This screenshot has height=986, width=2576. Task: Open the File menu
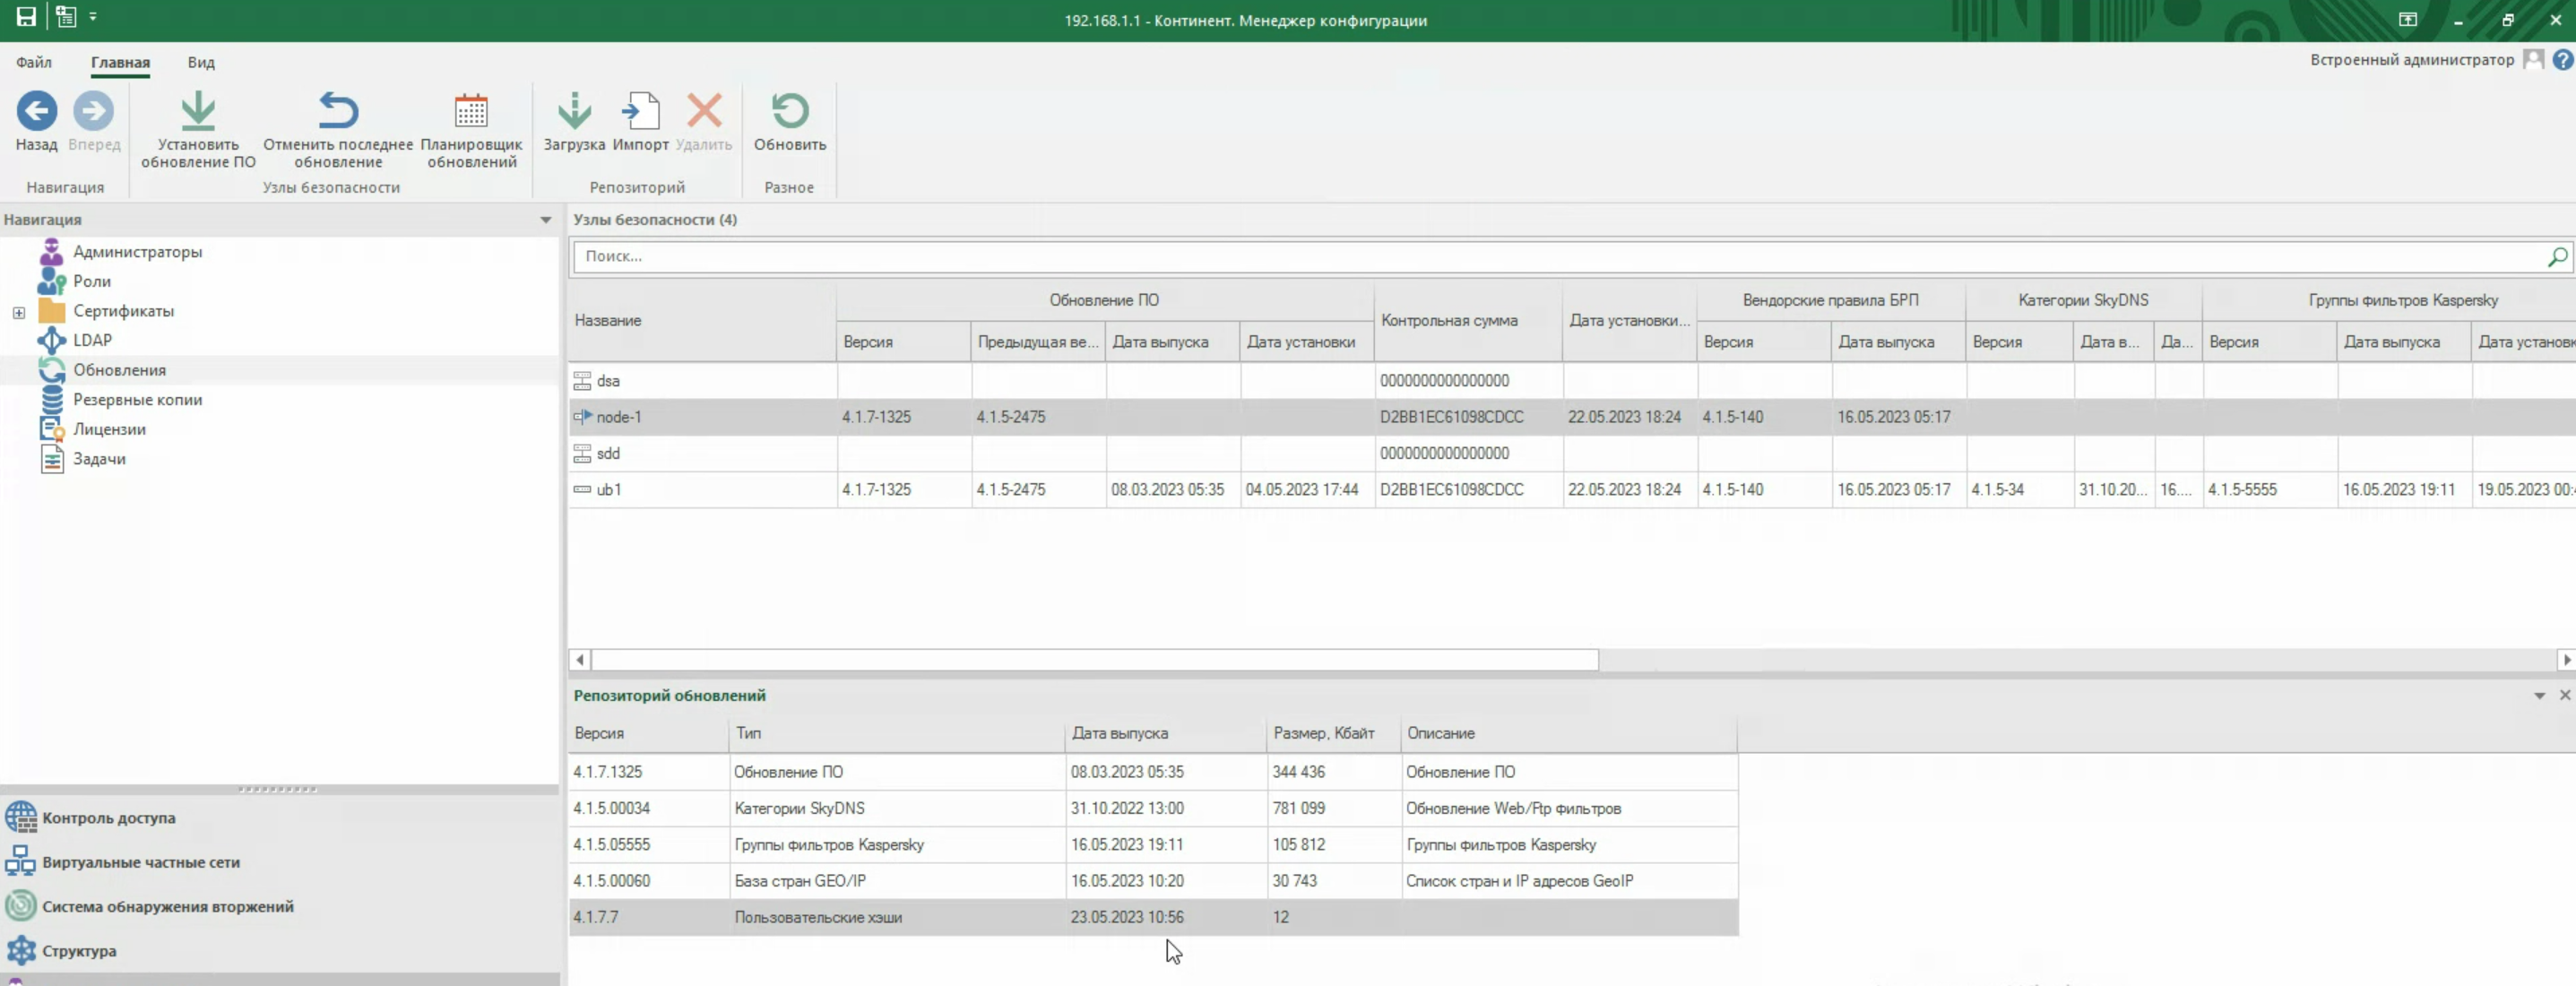click(34, 62)
